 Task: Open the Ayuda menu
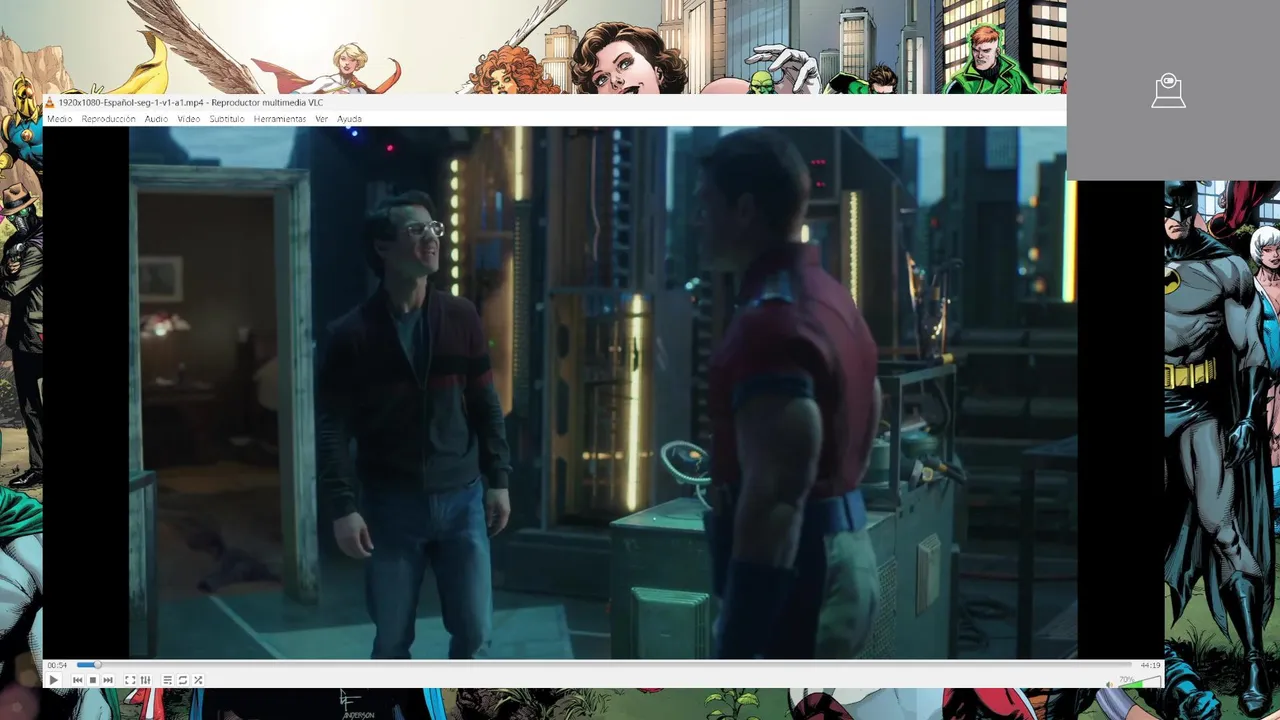pyautogui.click(x=349, y=119)
